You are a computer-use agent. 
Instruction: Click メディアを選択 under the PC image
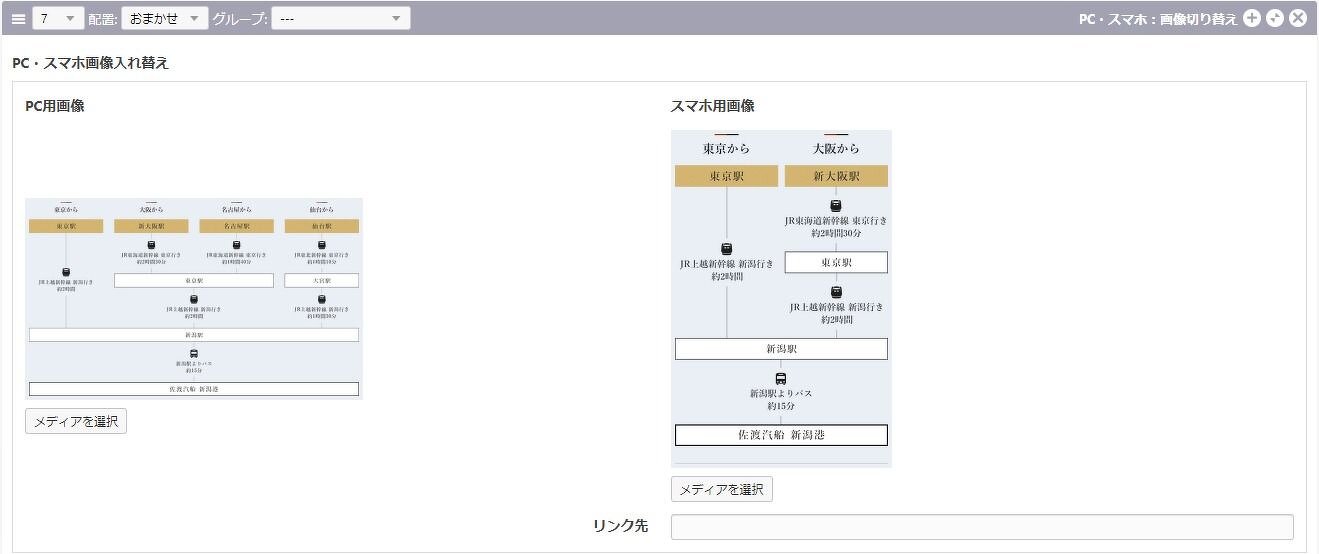76,422
